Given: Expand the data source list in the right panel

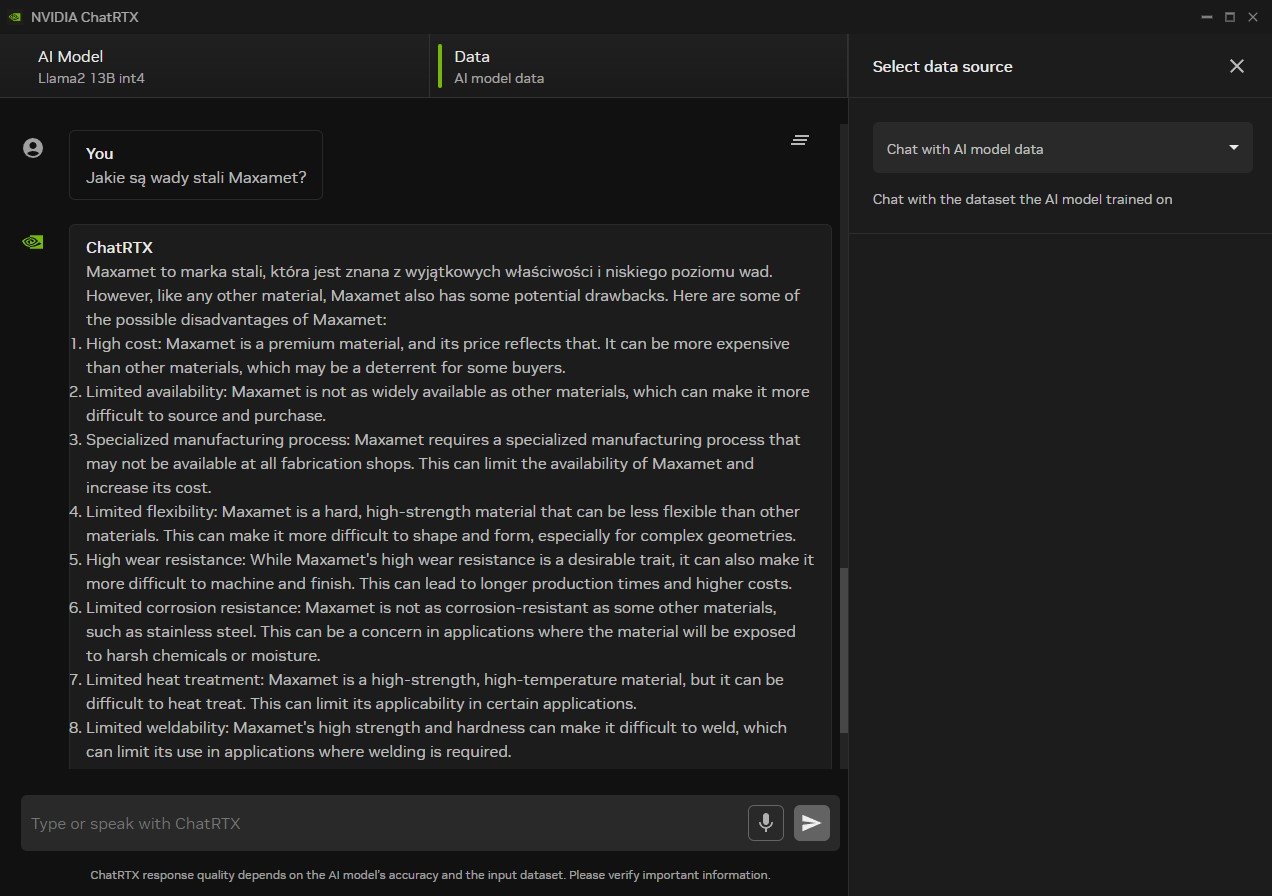Looking at the screenshot, I should (x=1062, y=146).
